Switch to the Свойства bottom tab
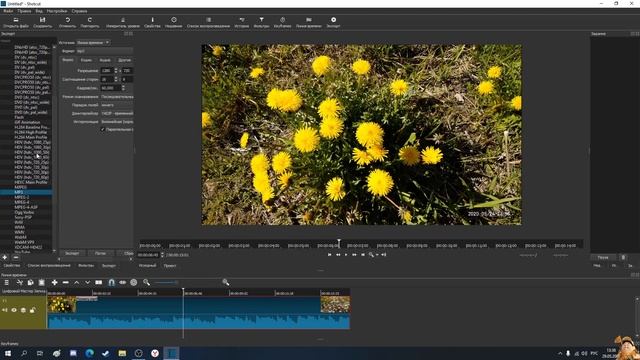The image size is (640, 360). (12, 266)
